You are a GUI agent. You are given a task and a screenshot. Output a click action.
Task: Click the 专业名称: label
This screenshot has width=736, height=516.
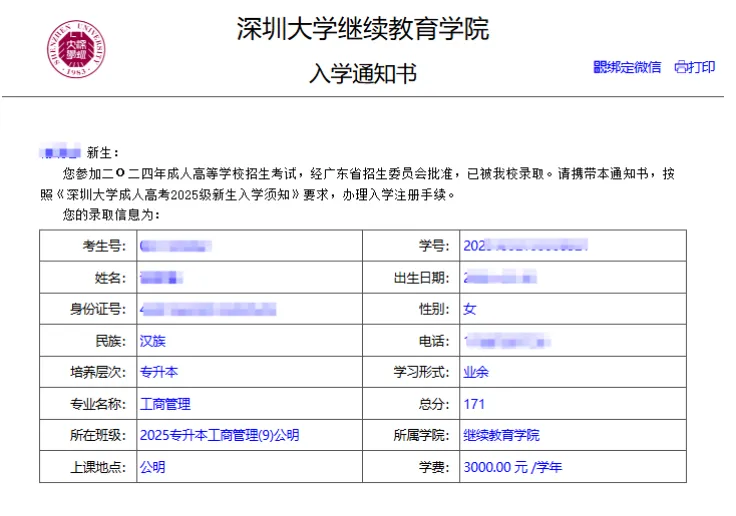[98, 404]
